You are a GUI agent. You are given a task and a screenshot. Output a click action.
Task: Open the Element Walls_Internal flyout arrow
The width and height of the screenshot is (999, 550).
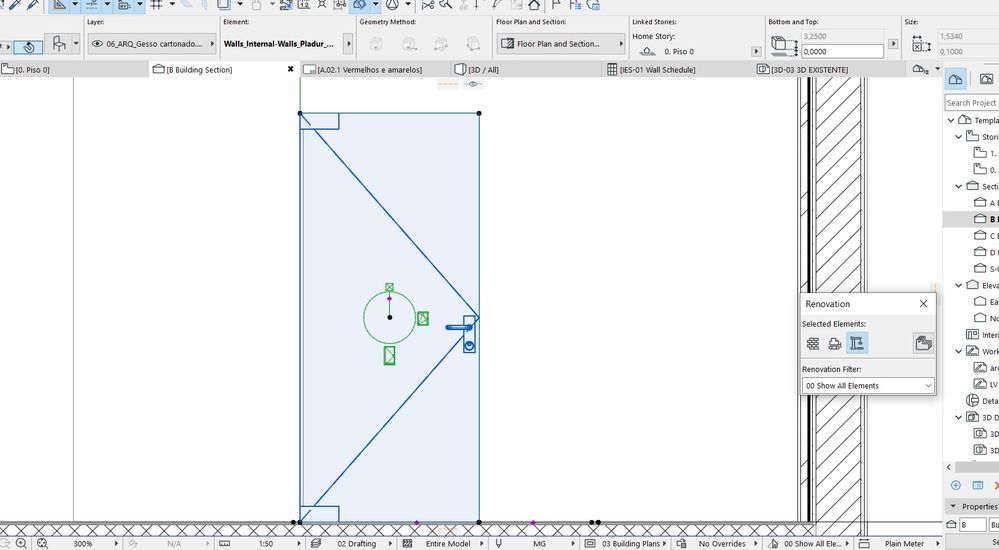[348, 44]
